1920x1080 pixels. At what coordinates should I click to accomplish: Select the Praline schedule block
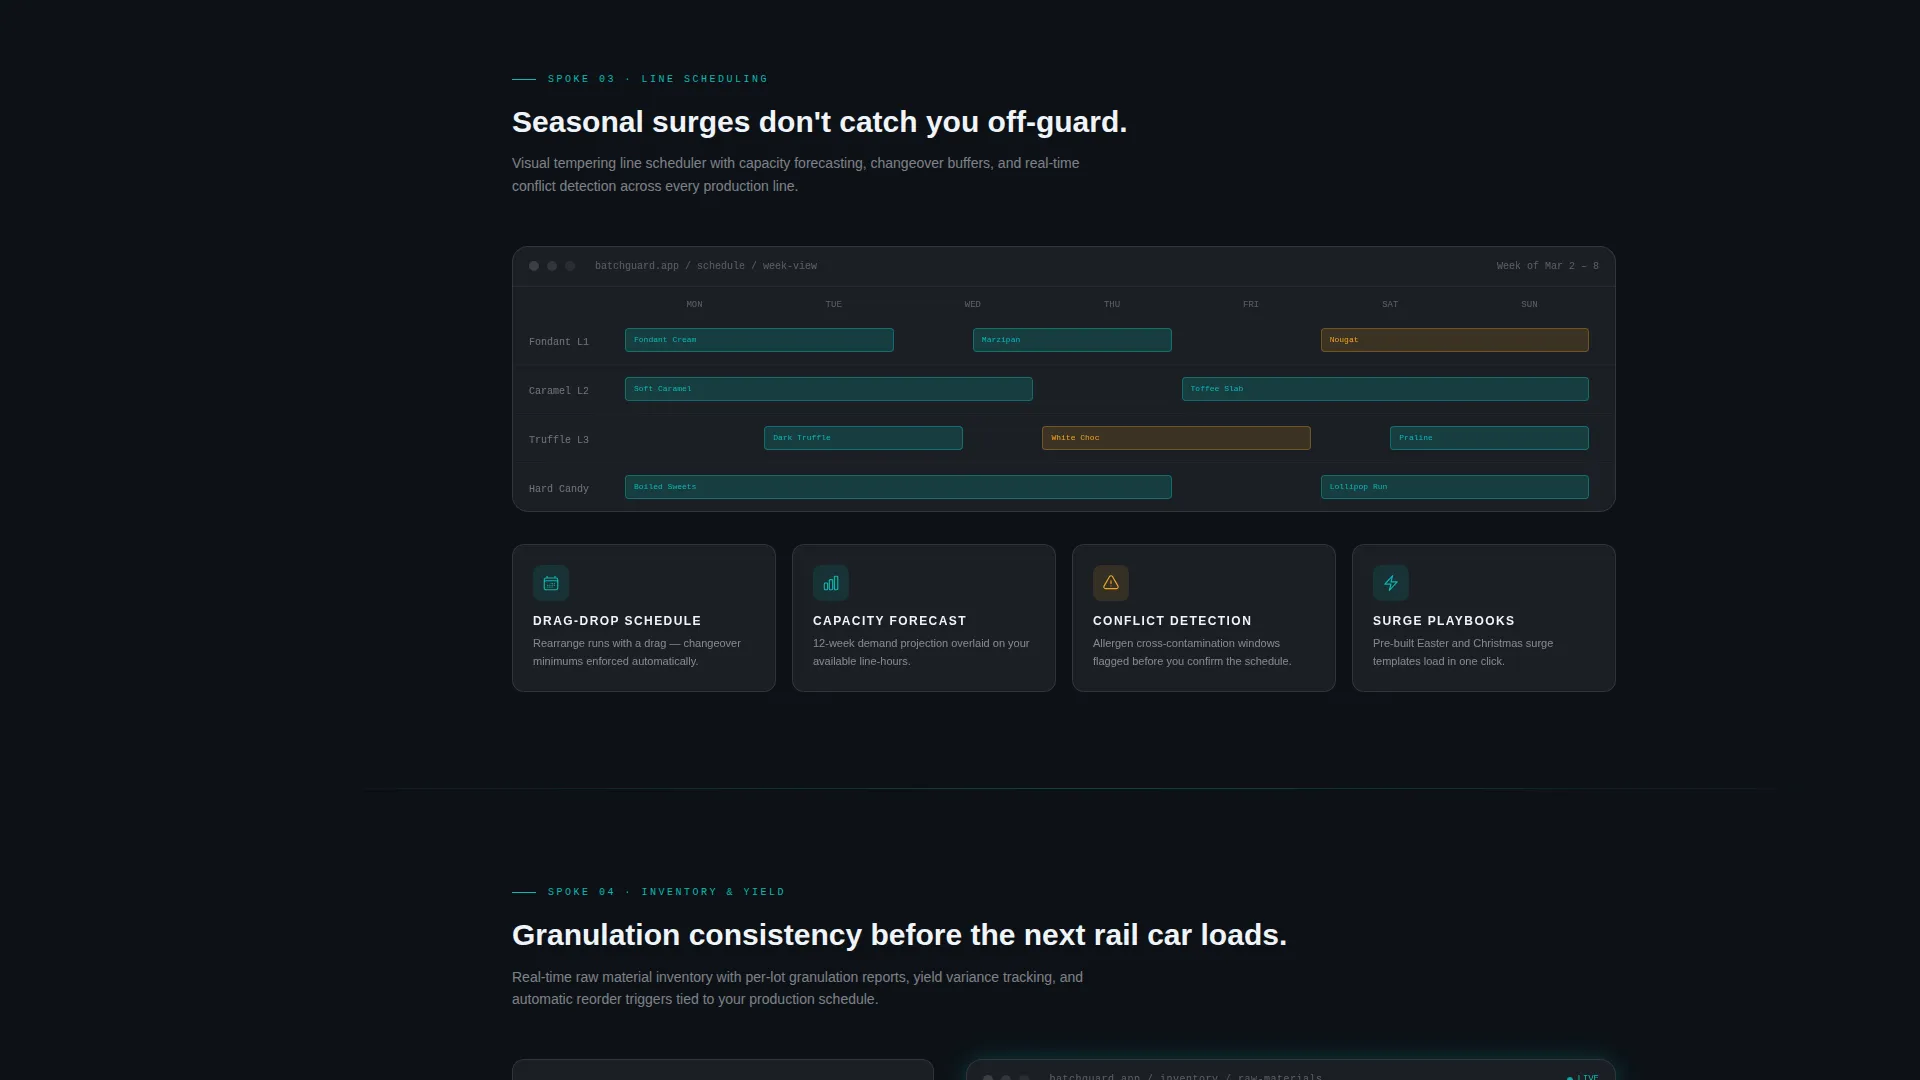(x=1489, y=438)
